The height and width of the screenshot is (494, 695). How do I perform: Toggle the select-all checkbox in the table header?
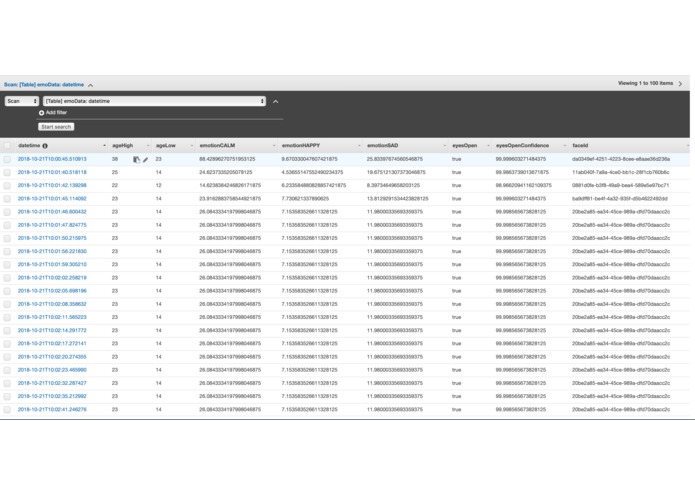[x=7, y=145]
